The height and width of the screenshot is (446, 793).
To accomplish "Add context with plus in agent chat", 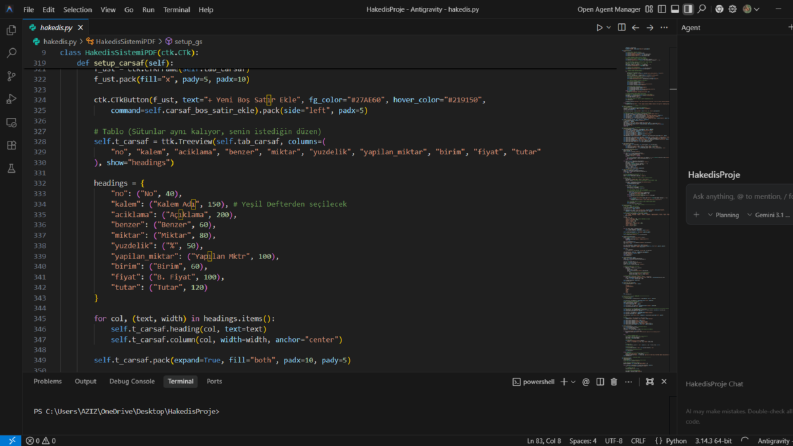I will (696, 215).
